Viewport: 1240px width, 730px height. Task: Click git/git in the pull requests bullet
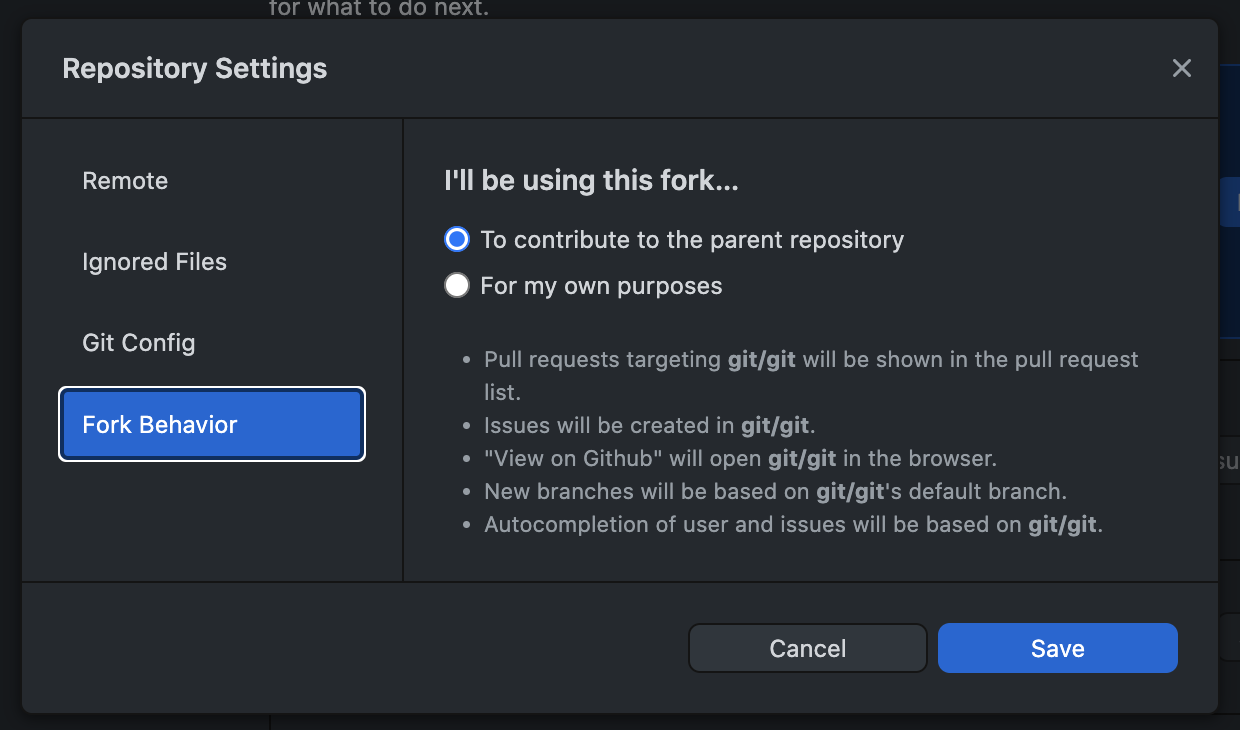click(x=759, y=359)
